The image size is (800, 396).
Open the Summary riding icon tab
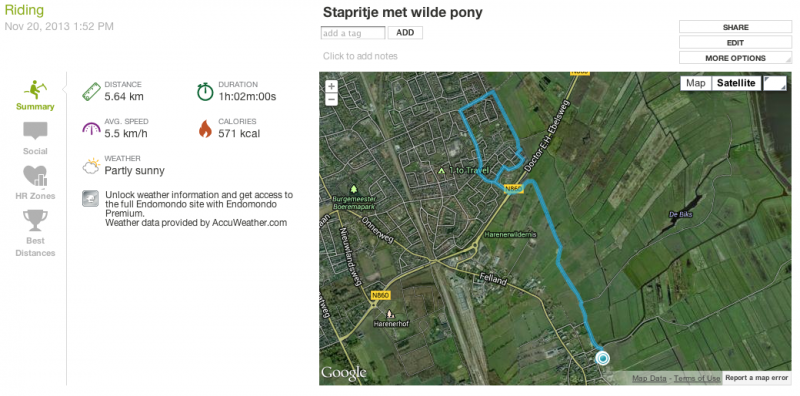pyautogui.click(x=35, y=90)
